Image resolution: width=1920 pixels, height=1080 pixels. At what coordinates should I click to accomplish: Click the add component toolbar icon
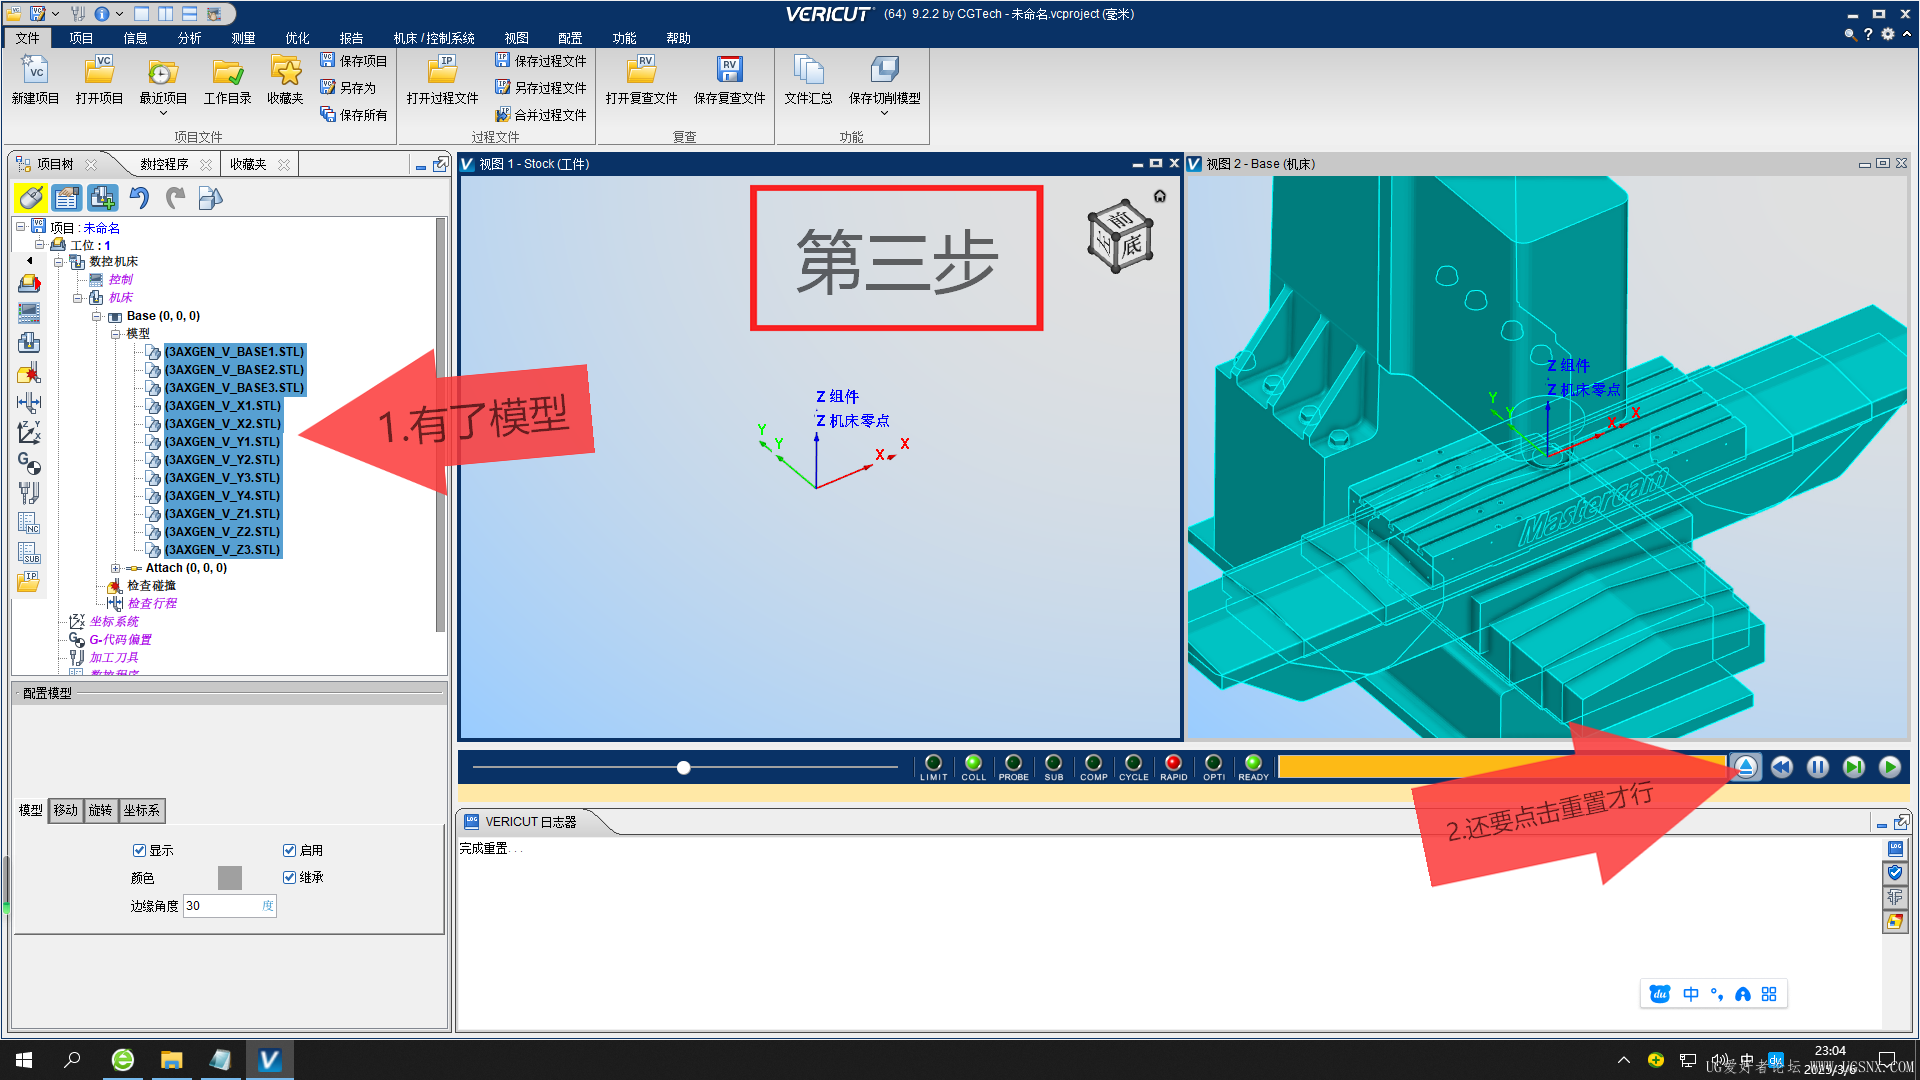(x=103, y=198)
